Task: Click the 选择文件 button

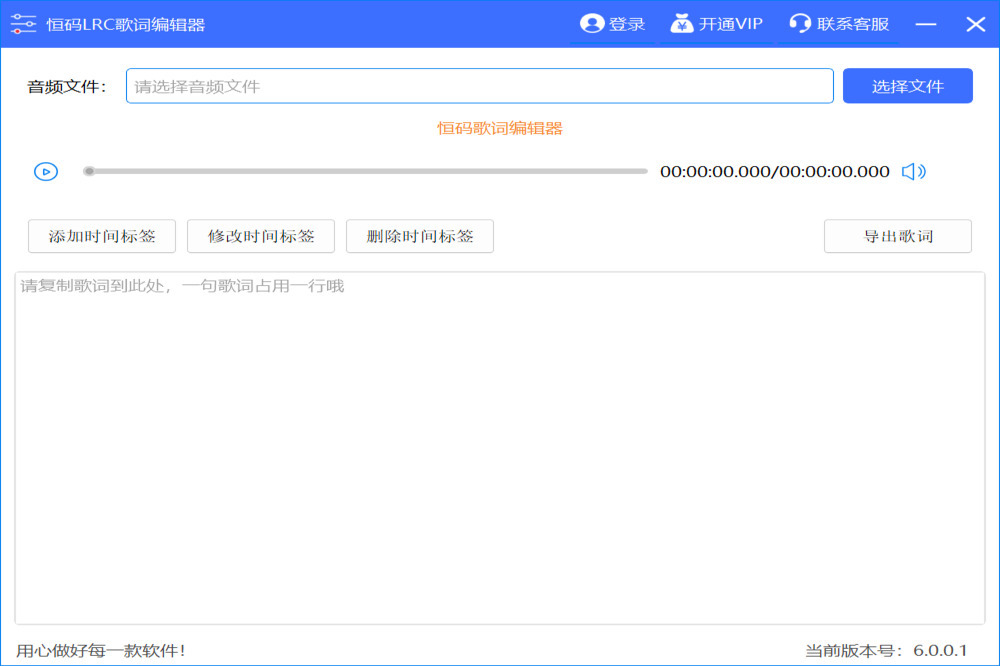Action: pos(907,86)
